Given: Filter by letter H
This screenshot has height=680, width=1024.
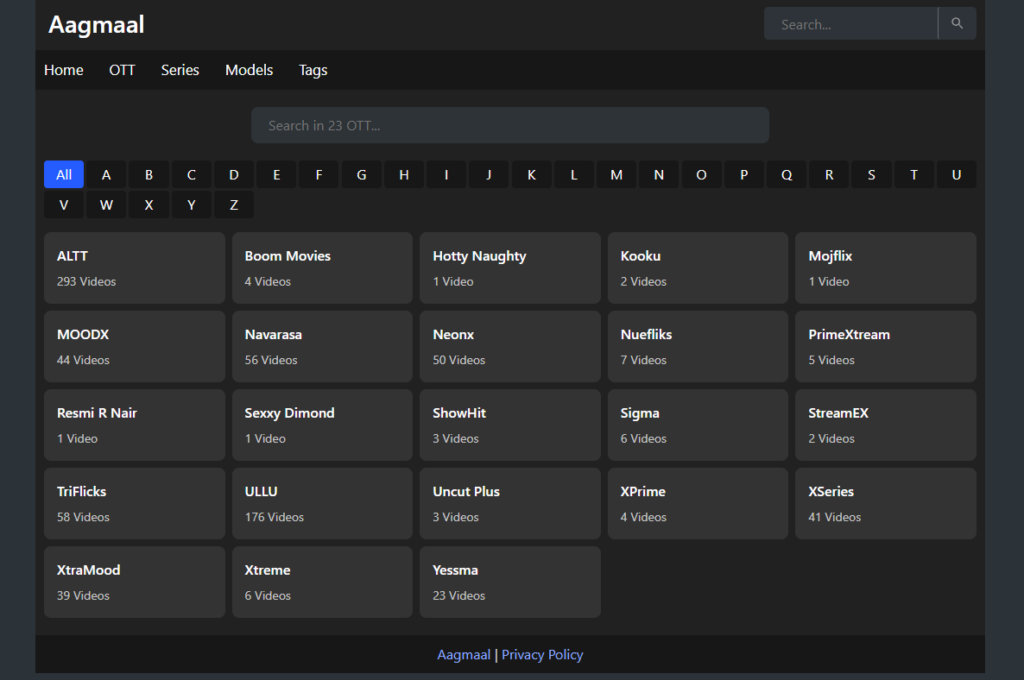Looking at the screenshot, I should (x=404, y=174).
